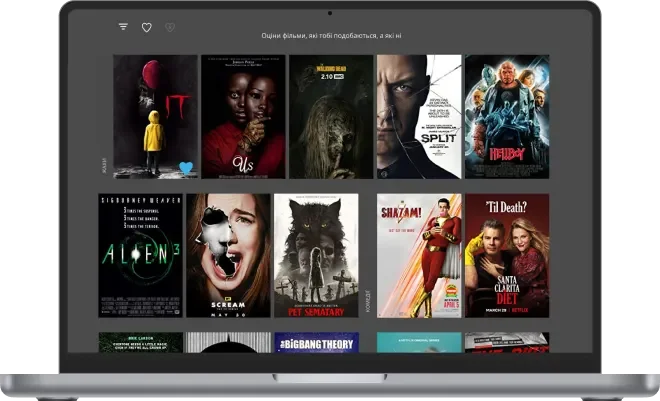Toggle the blue heart on IT poster
The height and width of the screenshot is (401, 660).
click(x=185, y=168)
